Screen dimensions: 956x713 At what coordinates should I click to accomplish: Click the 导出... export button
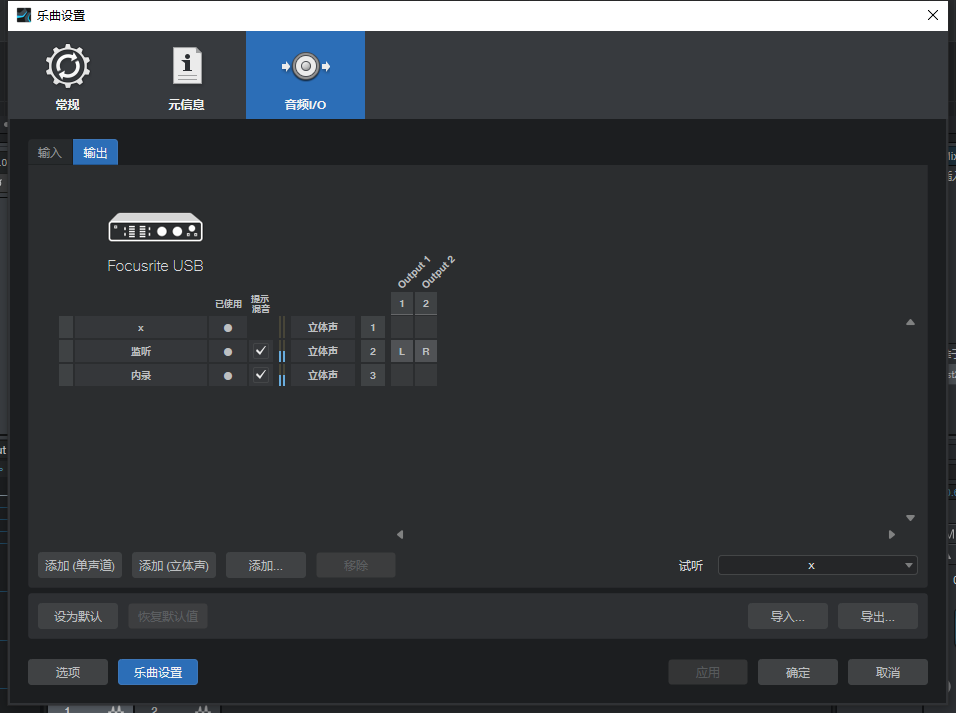(877, 616)
